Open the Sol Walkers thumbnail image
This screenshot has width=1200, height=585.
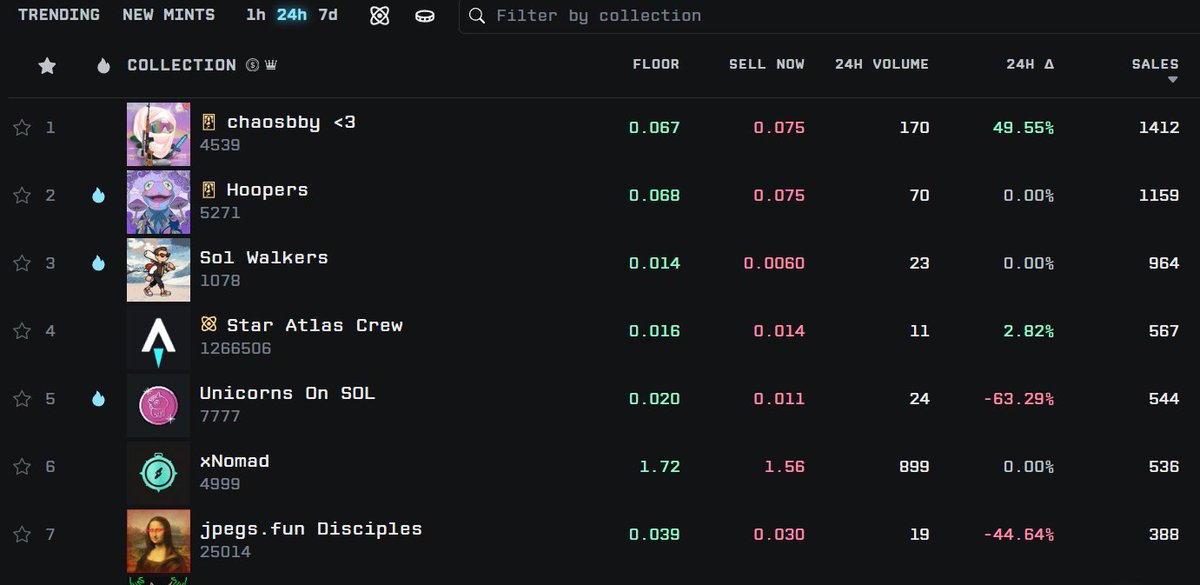click(158, 270)
